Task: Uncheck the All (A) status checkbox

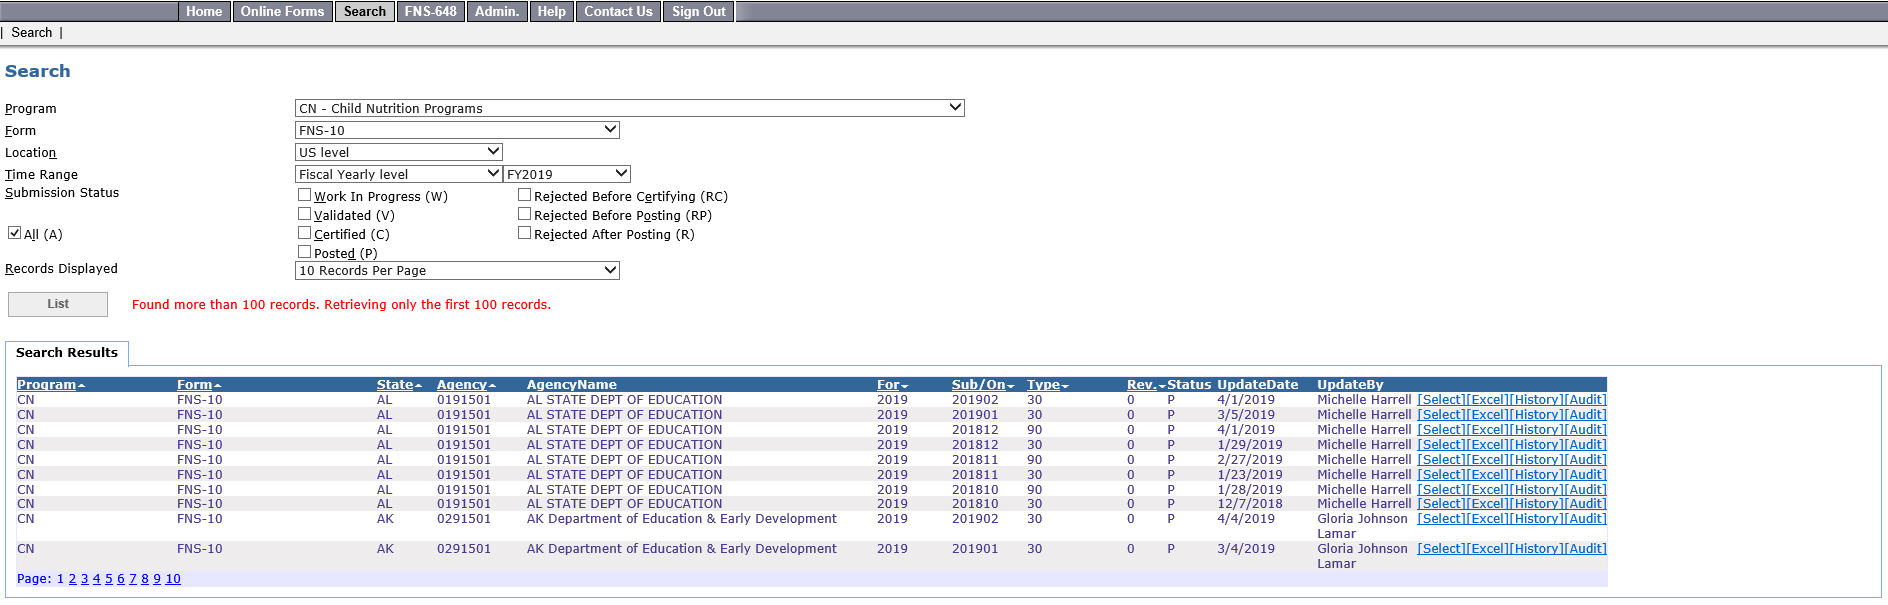Action: [x=14, y=233]
